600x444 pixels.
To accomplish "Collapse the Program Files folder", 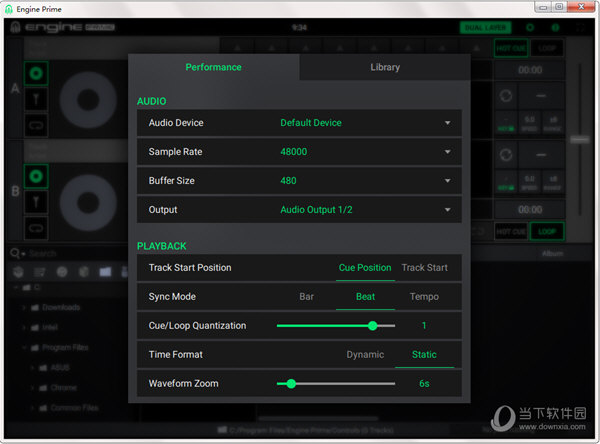I will [x=24, y=348].
